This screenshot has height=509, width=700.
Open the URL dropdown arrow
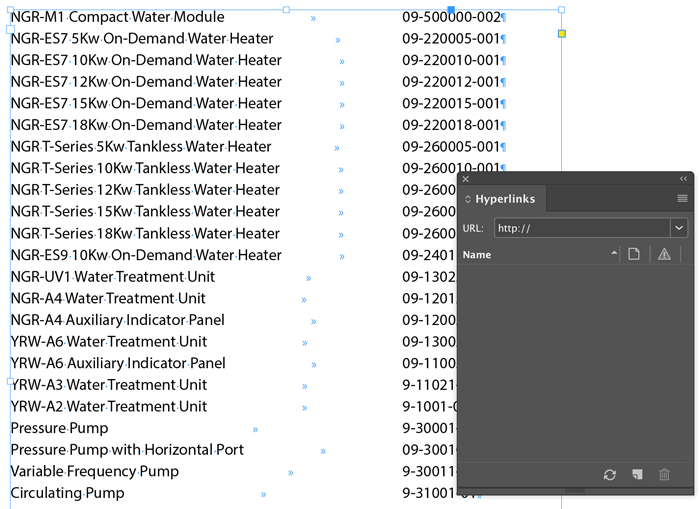click(679, 228)
